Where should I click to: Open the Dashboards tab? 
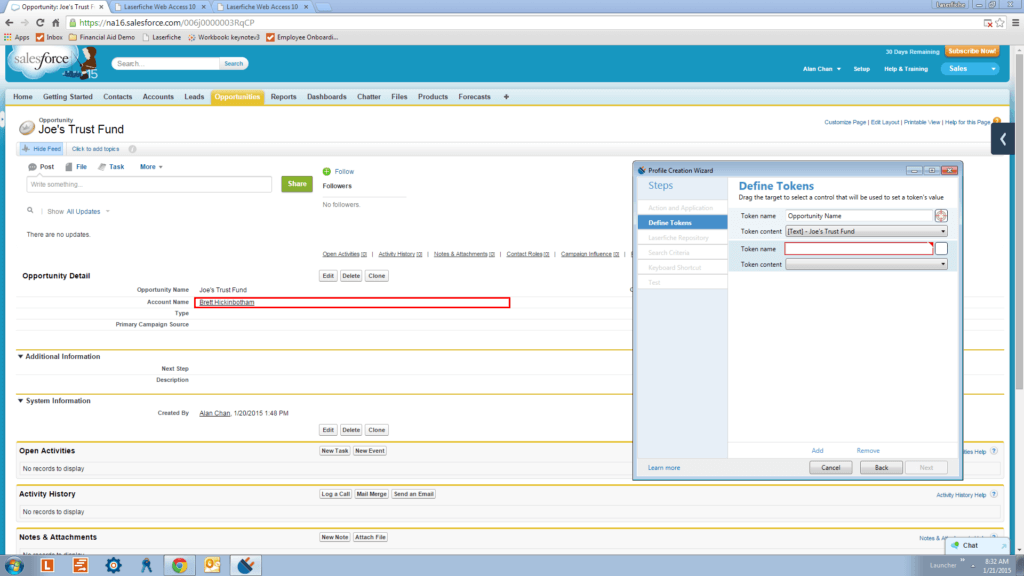(327, 97)
